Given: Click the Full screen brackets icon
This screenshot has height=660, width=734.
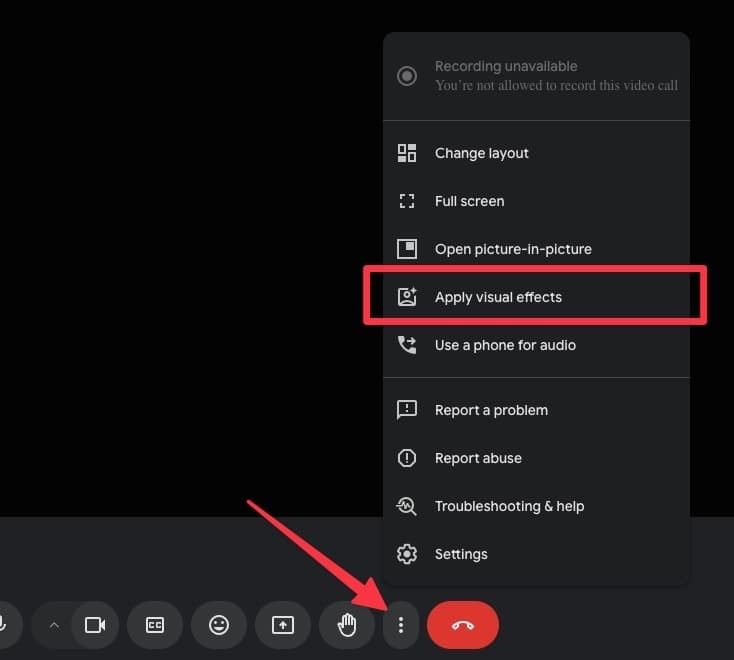Looking at the screenshot, I should tap(407, 201).
